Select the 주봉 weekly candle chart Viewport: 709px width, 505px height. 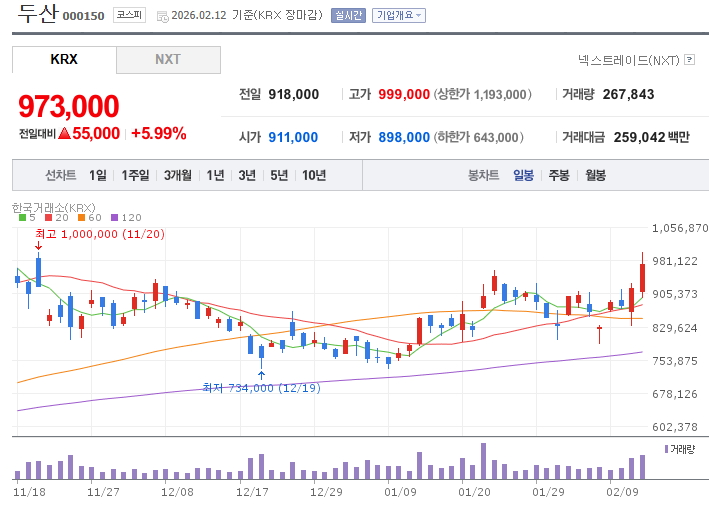click(559, 175)
